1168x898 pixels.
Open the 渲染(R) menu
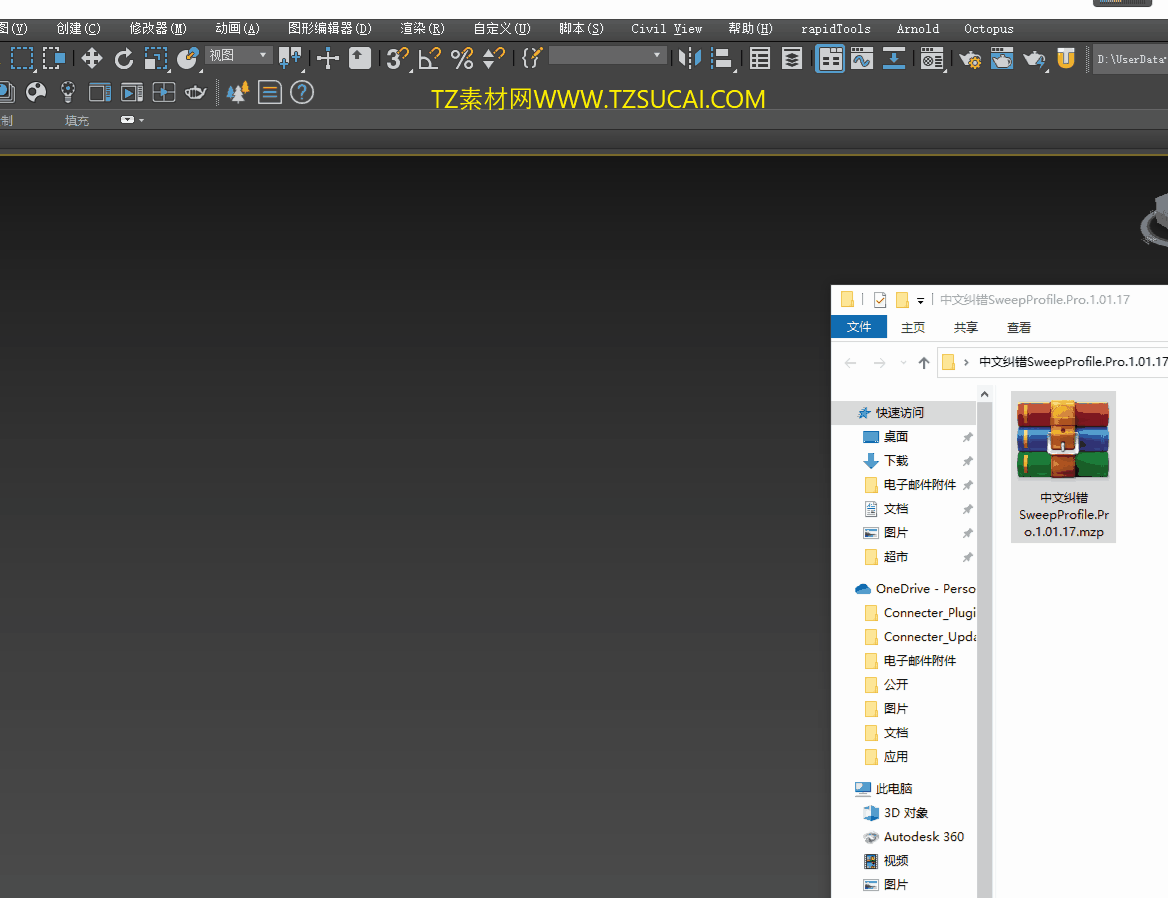(x=422, y=29)
